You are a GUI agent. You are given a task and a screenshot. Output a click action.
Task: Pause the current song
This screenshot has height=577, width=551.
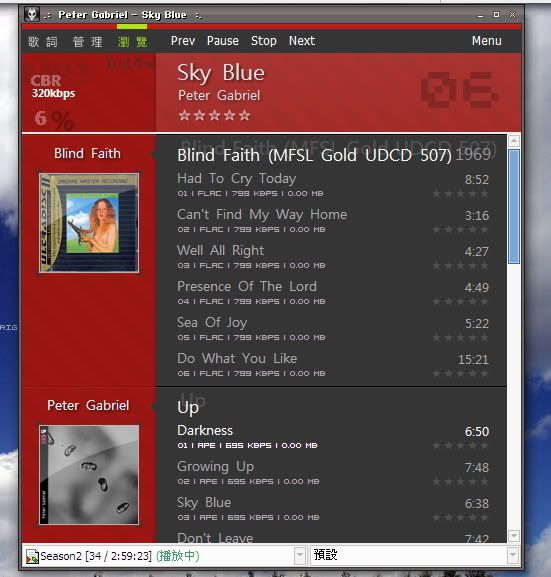pyautogui.click(x=222, y=41)
